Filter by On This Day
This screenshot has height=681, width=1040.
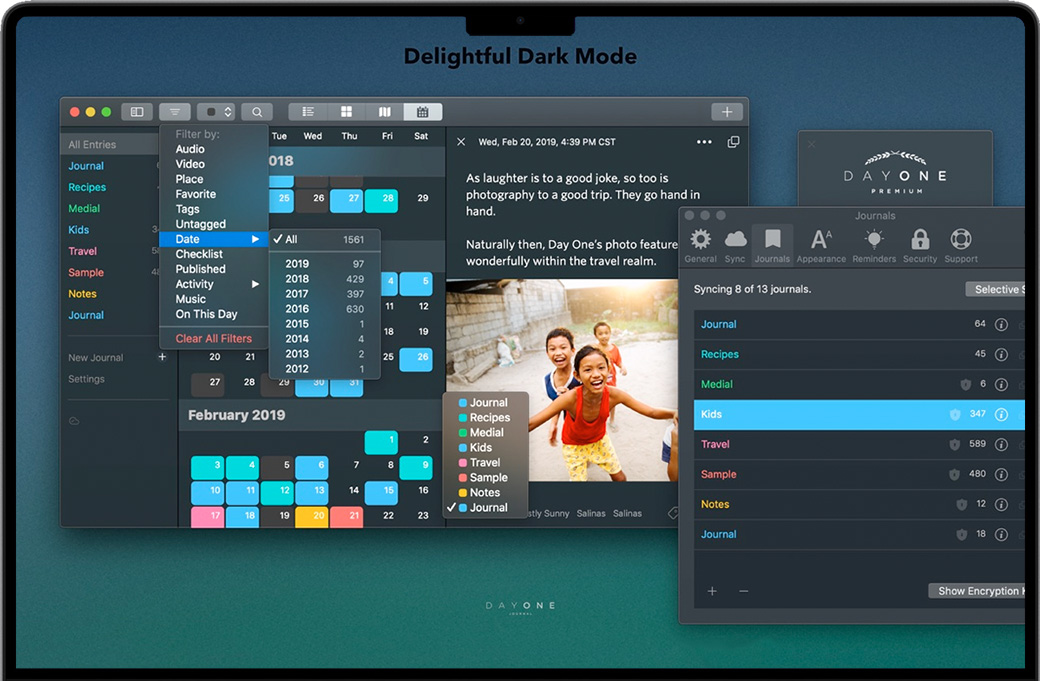206,314
